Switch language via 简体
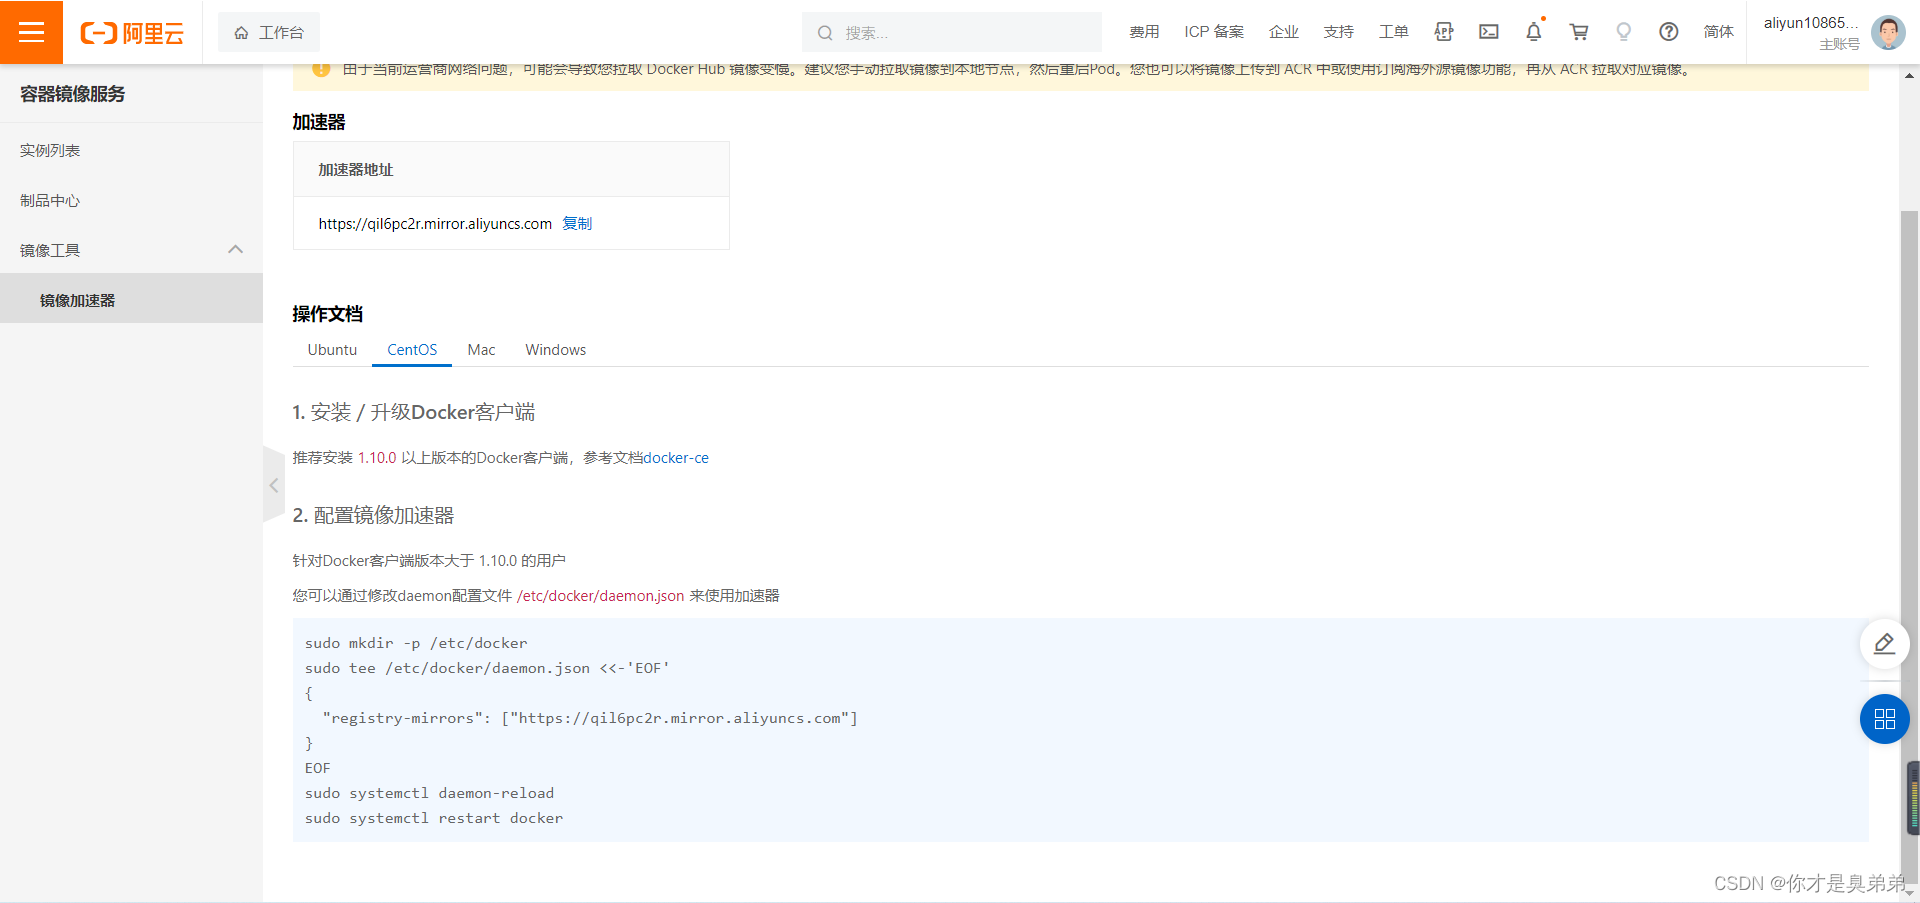This screenshot has height=903, width=1920. point(1718,32)
